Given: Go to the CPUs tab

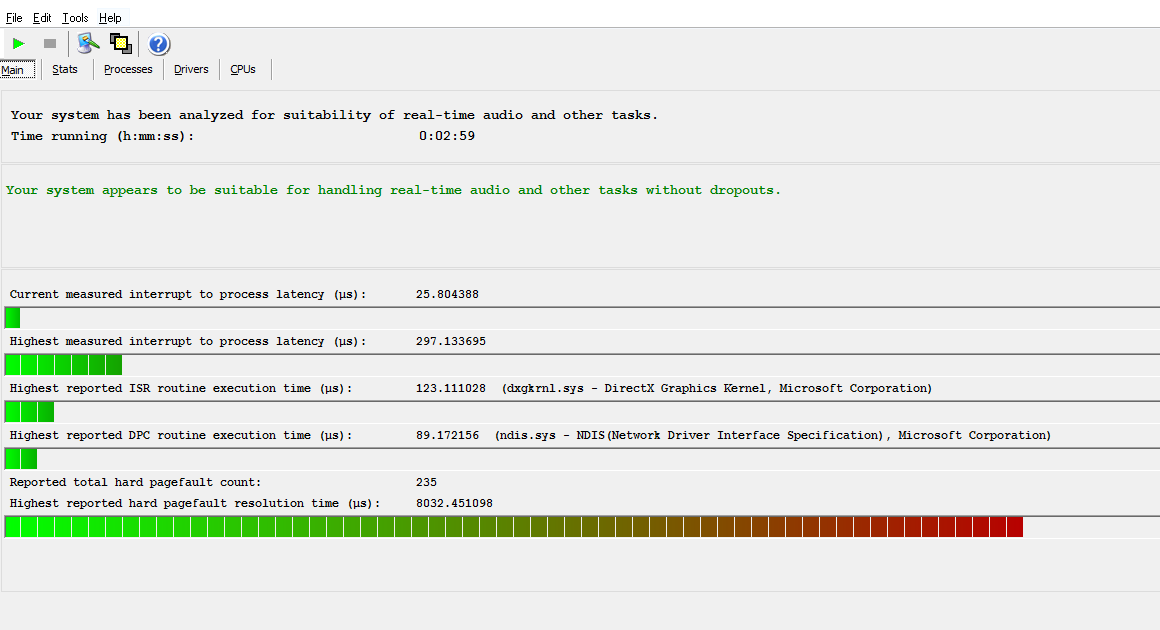Looking at the screenshot, I should click(x=243, y=70).
